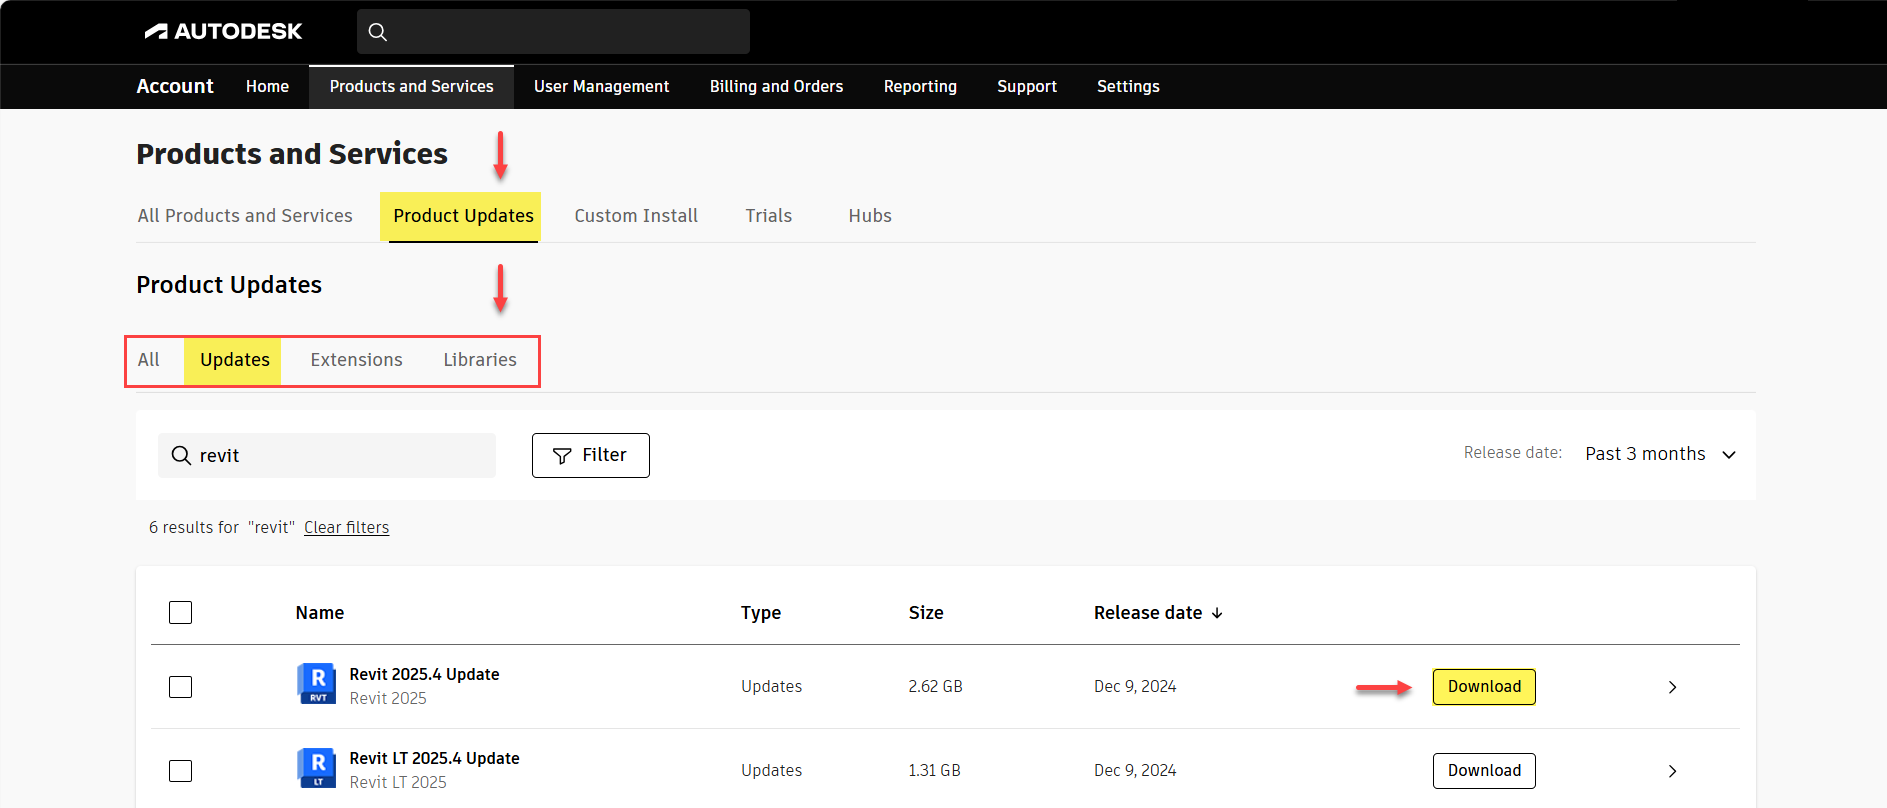Click the top global search field
Image resolution: width=1887 pixels, height=808 pixels.
(x=553, y=32)
